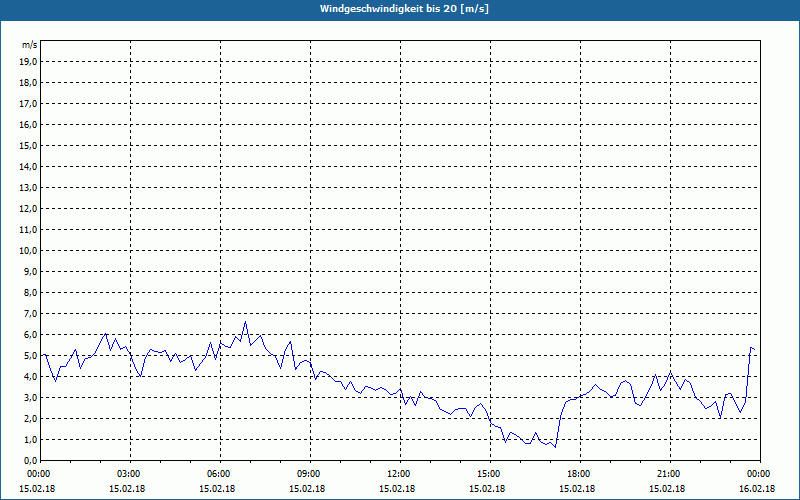The image size is (800, 500).
Task: Select the 1,0 y-axis label
Action: click(31, 439)
